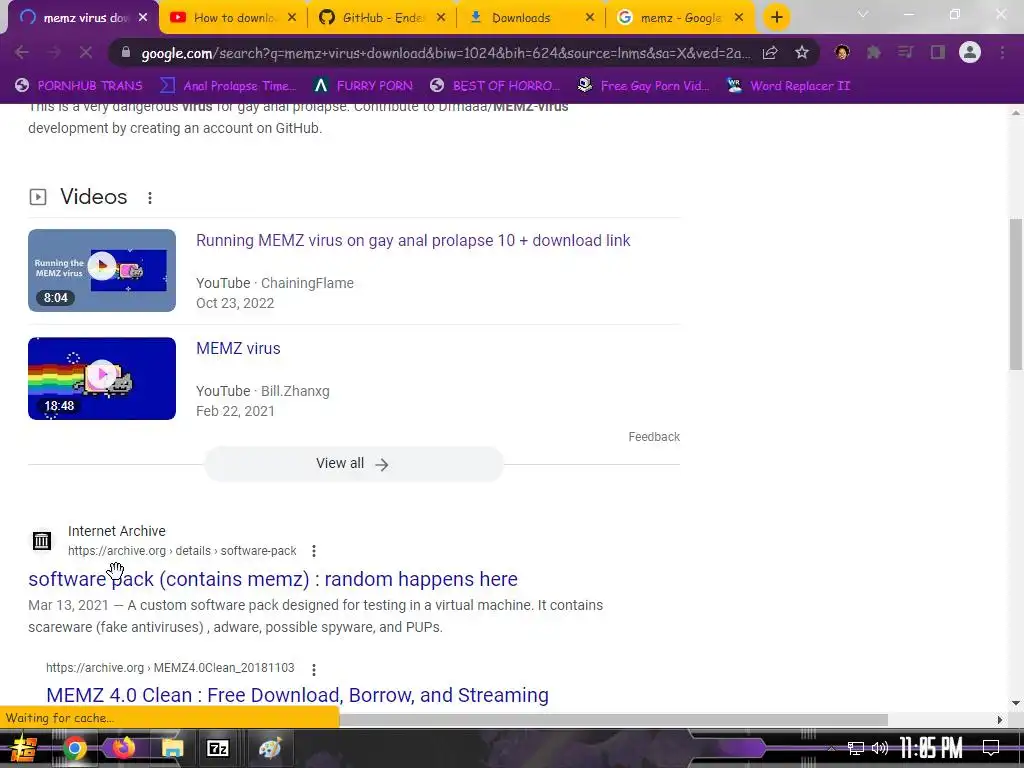Close the Downloads tab
The height and width of the screenshot is (768, 1024).
tap(590, 18)
